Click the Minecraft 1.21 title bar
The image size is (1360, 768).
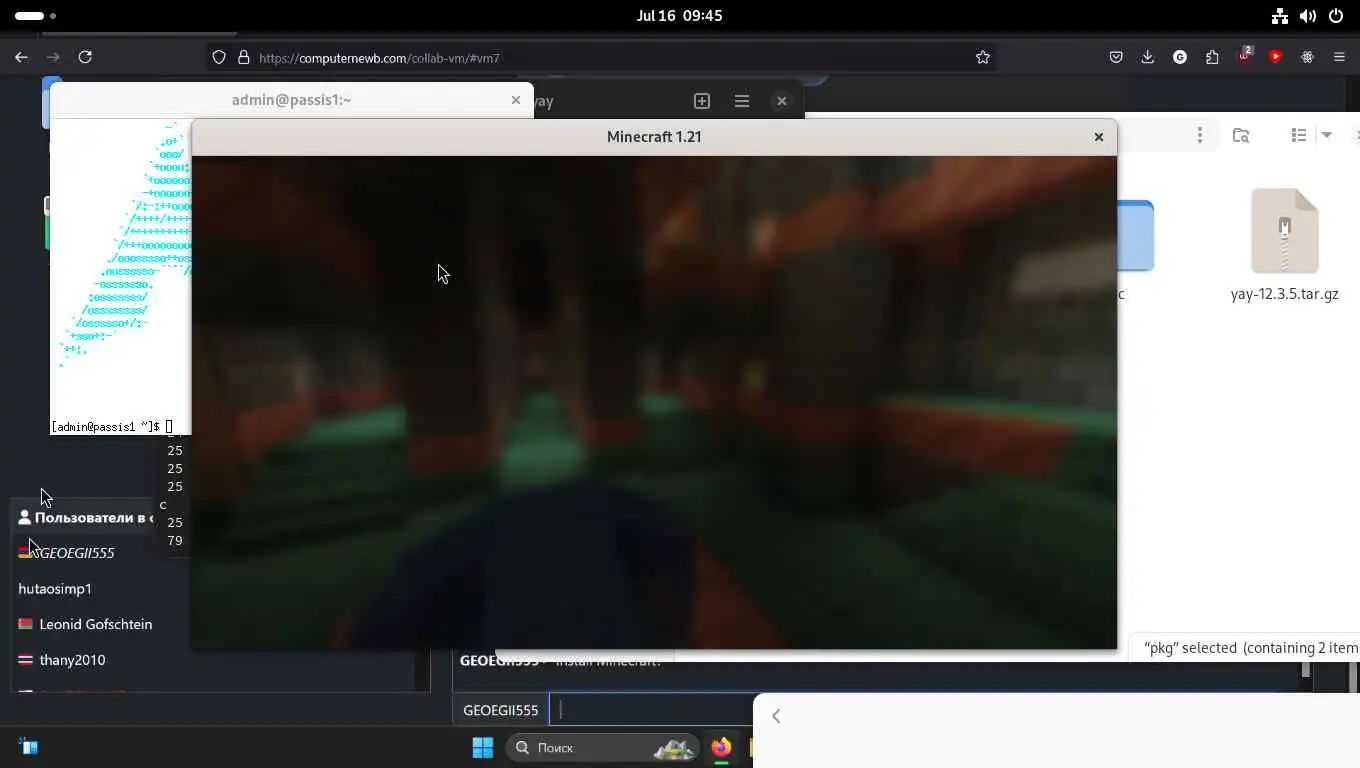click(654, 137)
